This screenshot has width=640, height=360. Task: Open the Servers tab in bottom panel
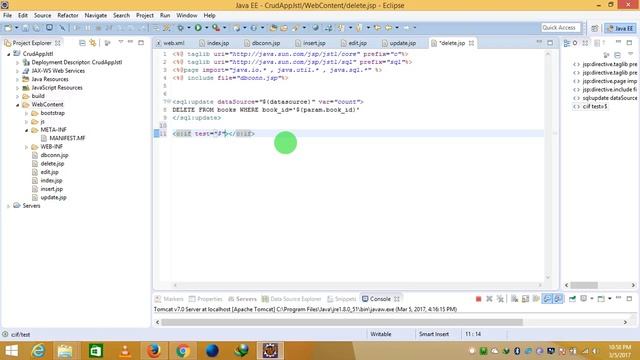pos(242,299)
